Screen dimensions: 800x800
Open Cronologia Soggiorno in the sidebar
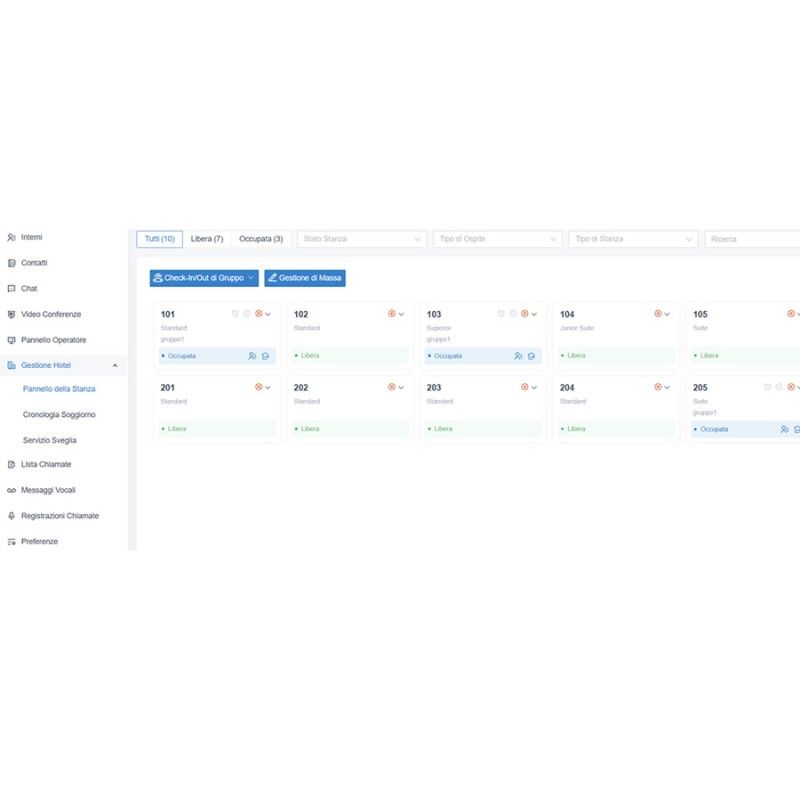[59, 415]
